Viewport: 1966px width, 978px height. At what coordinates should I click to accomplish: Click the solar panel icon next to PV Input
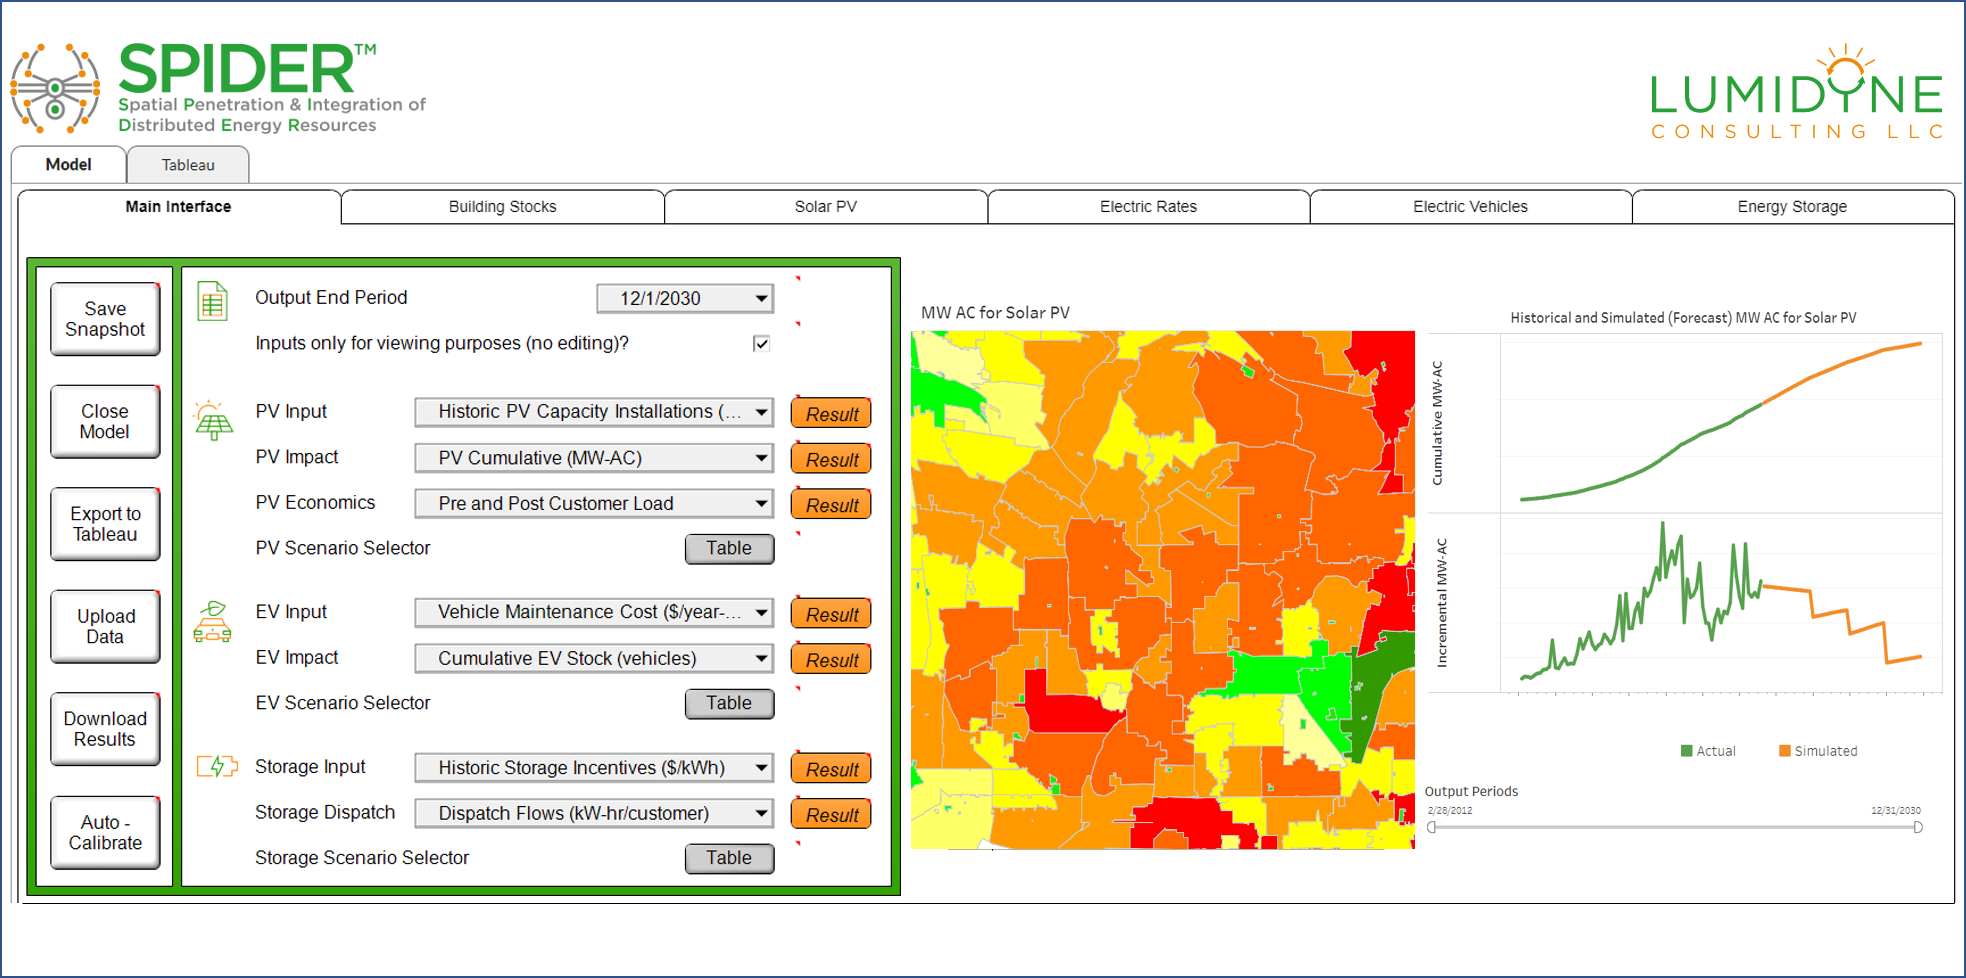(x=213, y=421)
